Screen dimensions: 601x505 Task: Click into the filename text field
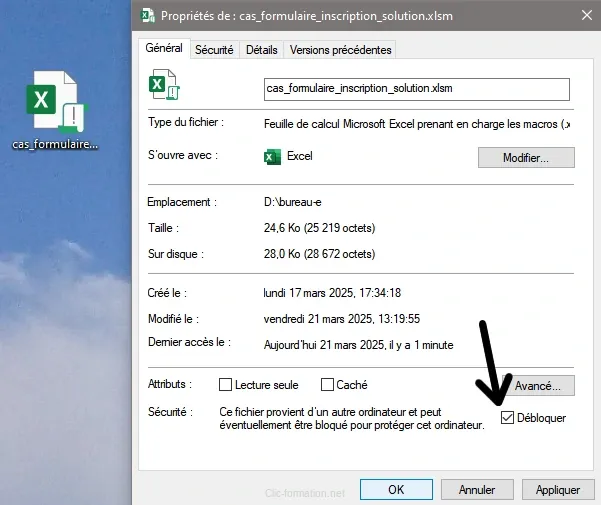pos(415,89)
